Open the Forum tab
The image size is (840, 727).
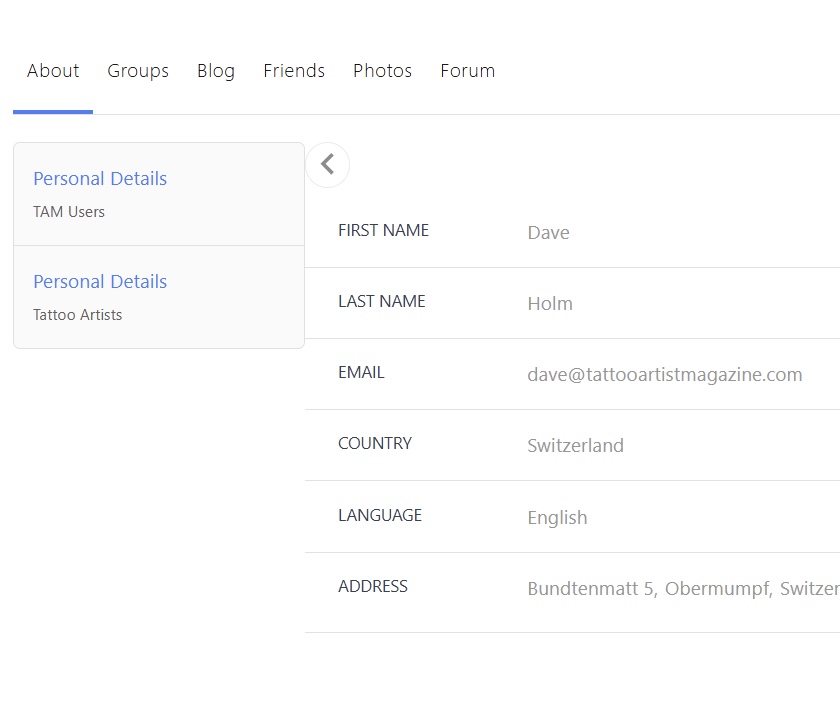tap(467, 71)
